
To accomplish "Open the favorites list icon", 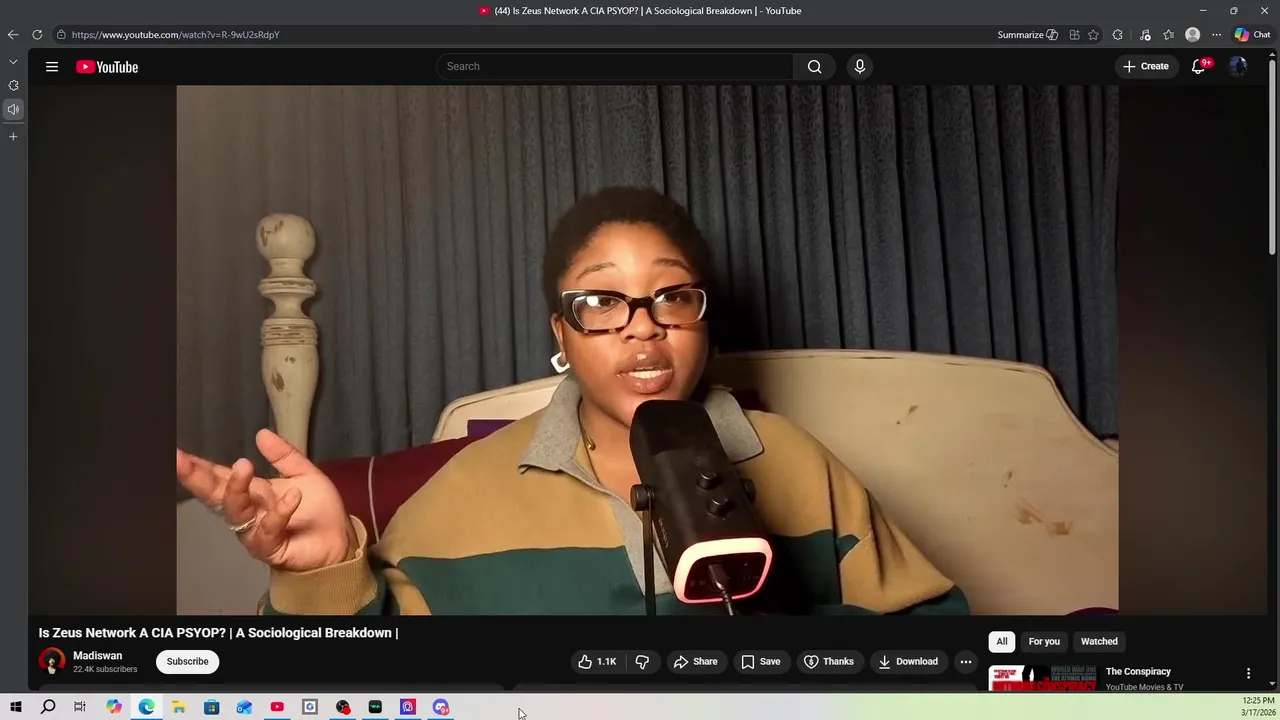I will point(1168,35).
